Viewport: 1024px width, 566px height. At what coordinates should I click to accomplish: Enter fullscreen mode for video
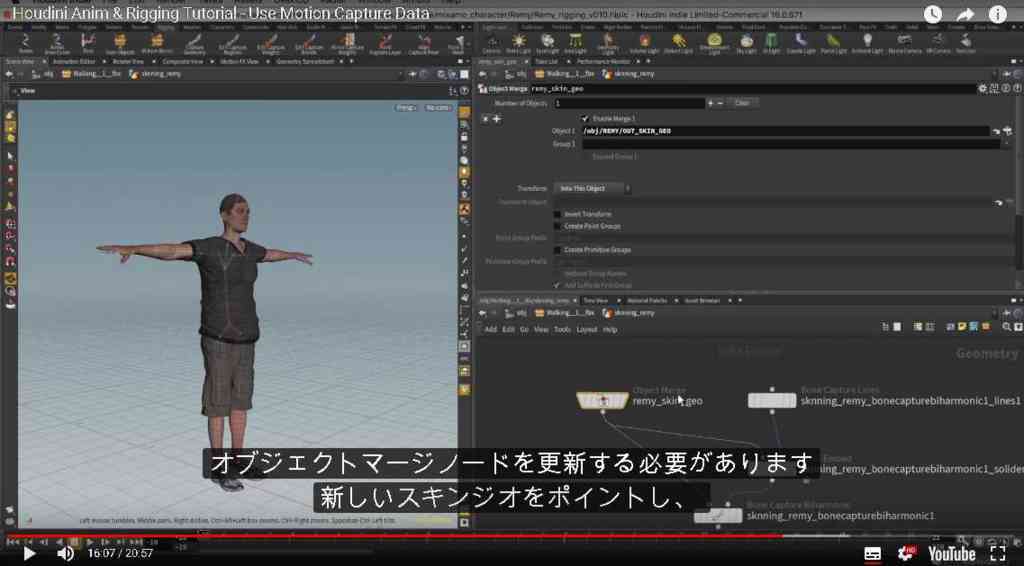pos(998,554)
